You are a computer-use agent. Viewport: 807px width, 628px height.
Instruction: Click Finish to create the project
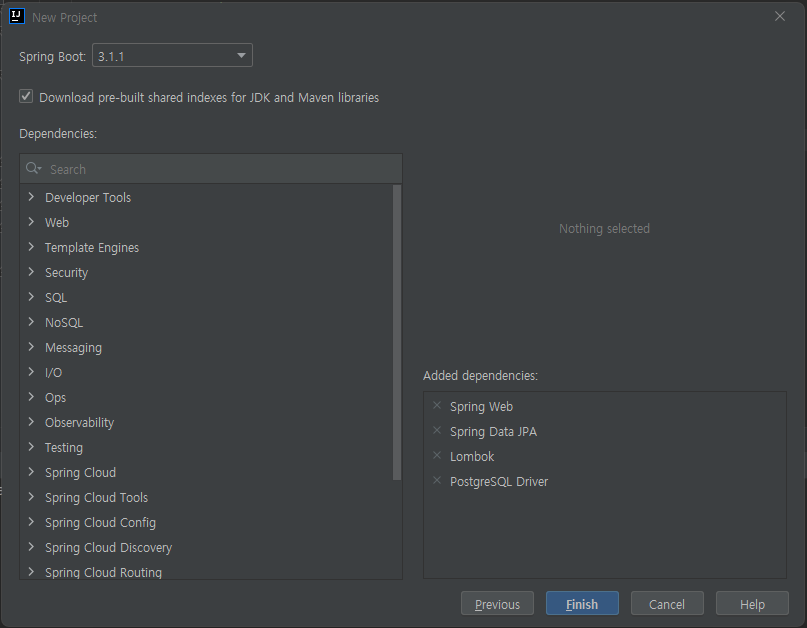click(x=582, y=603)
